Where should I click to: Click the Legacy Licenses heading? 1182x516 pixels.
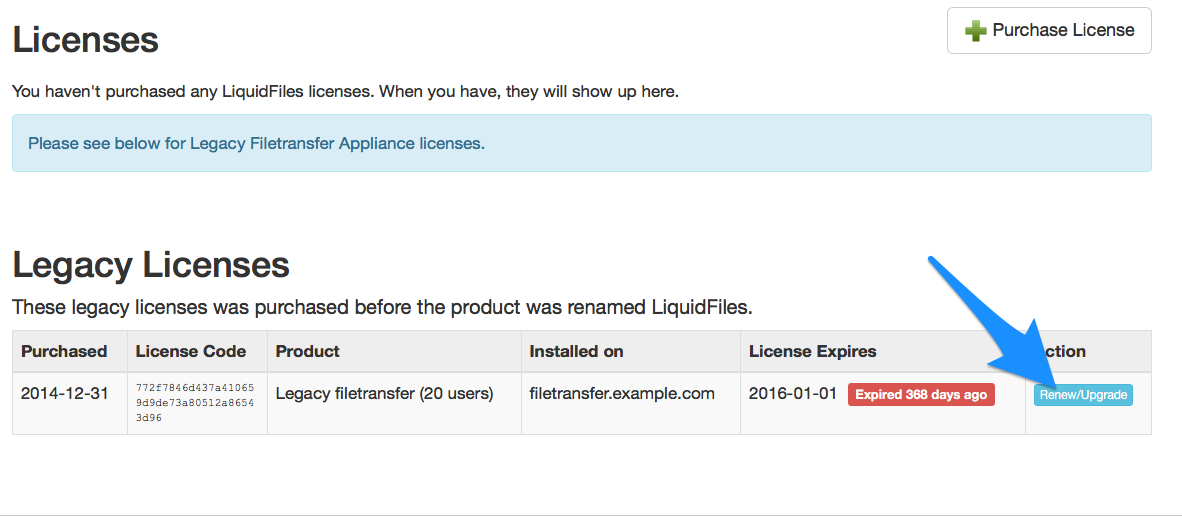click(151, 265)
